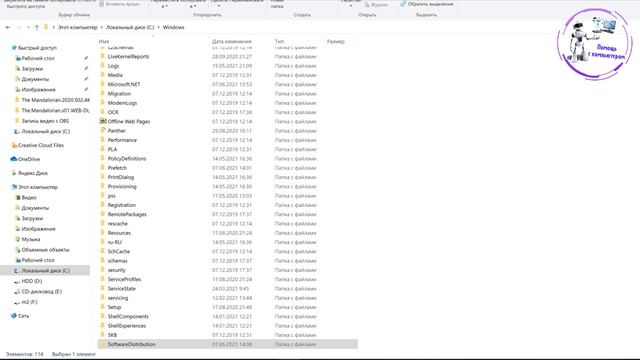Click Обратить выделение in the ribbon
This screenshot has width=640, height=360.
click(x=427, y=4)
